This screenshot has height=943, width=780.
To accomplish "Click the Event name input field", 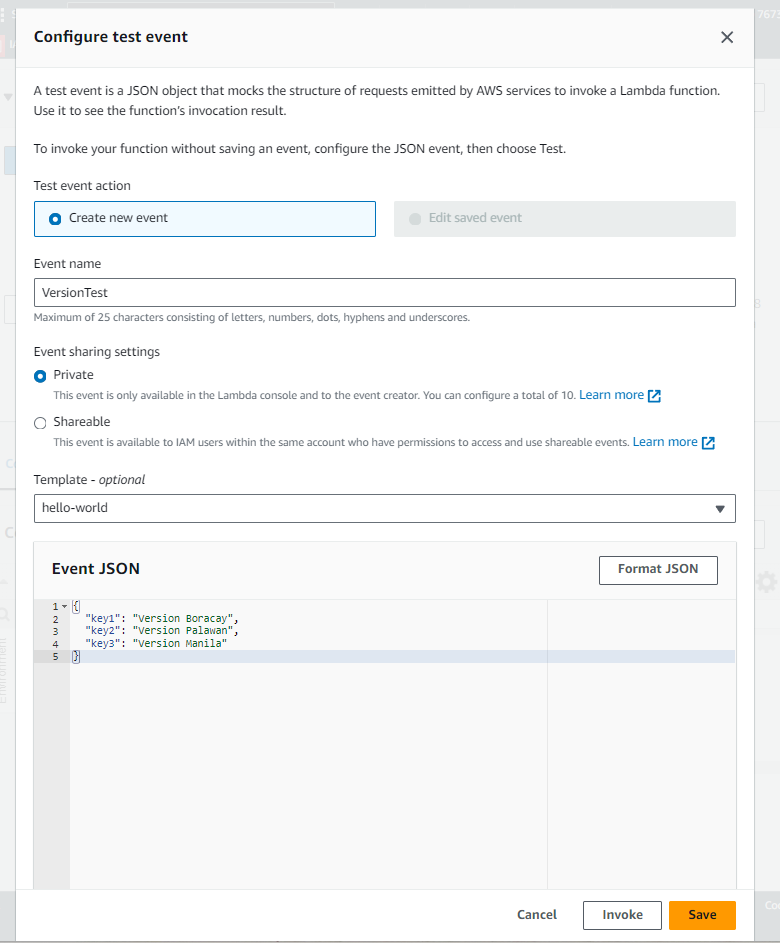I will pyautogui.click(x=384, y=293).
